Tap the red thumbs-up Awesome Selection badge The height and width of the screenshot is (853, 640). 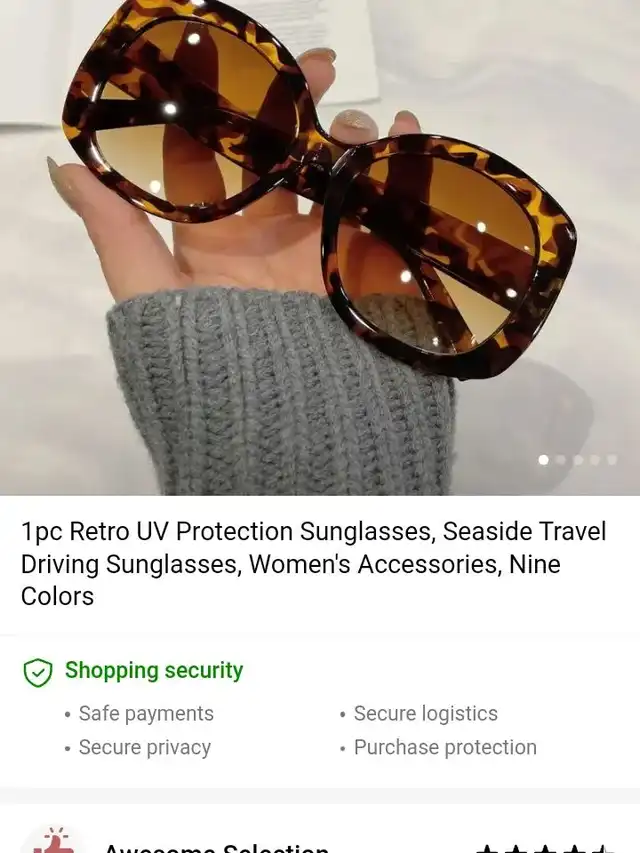(53, 840)
